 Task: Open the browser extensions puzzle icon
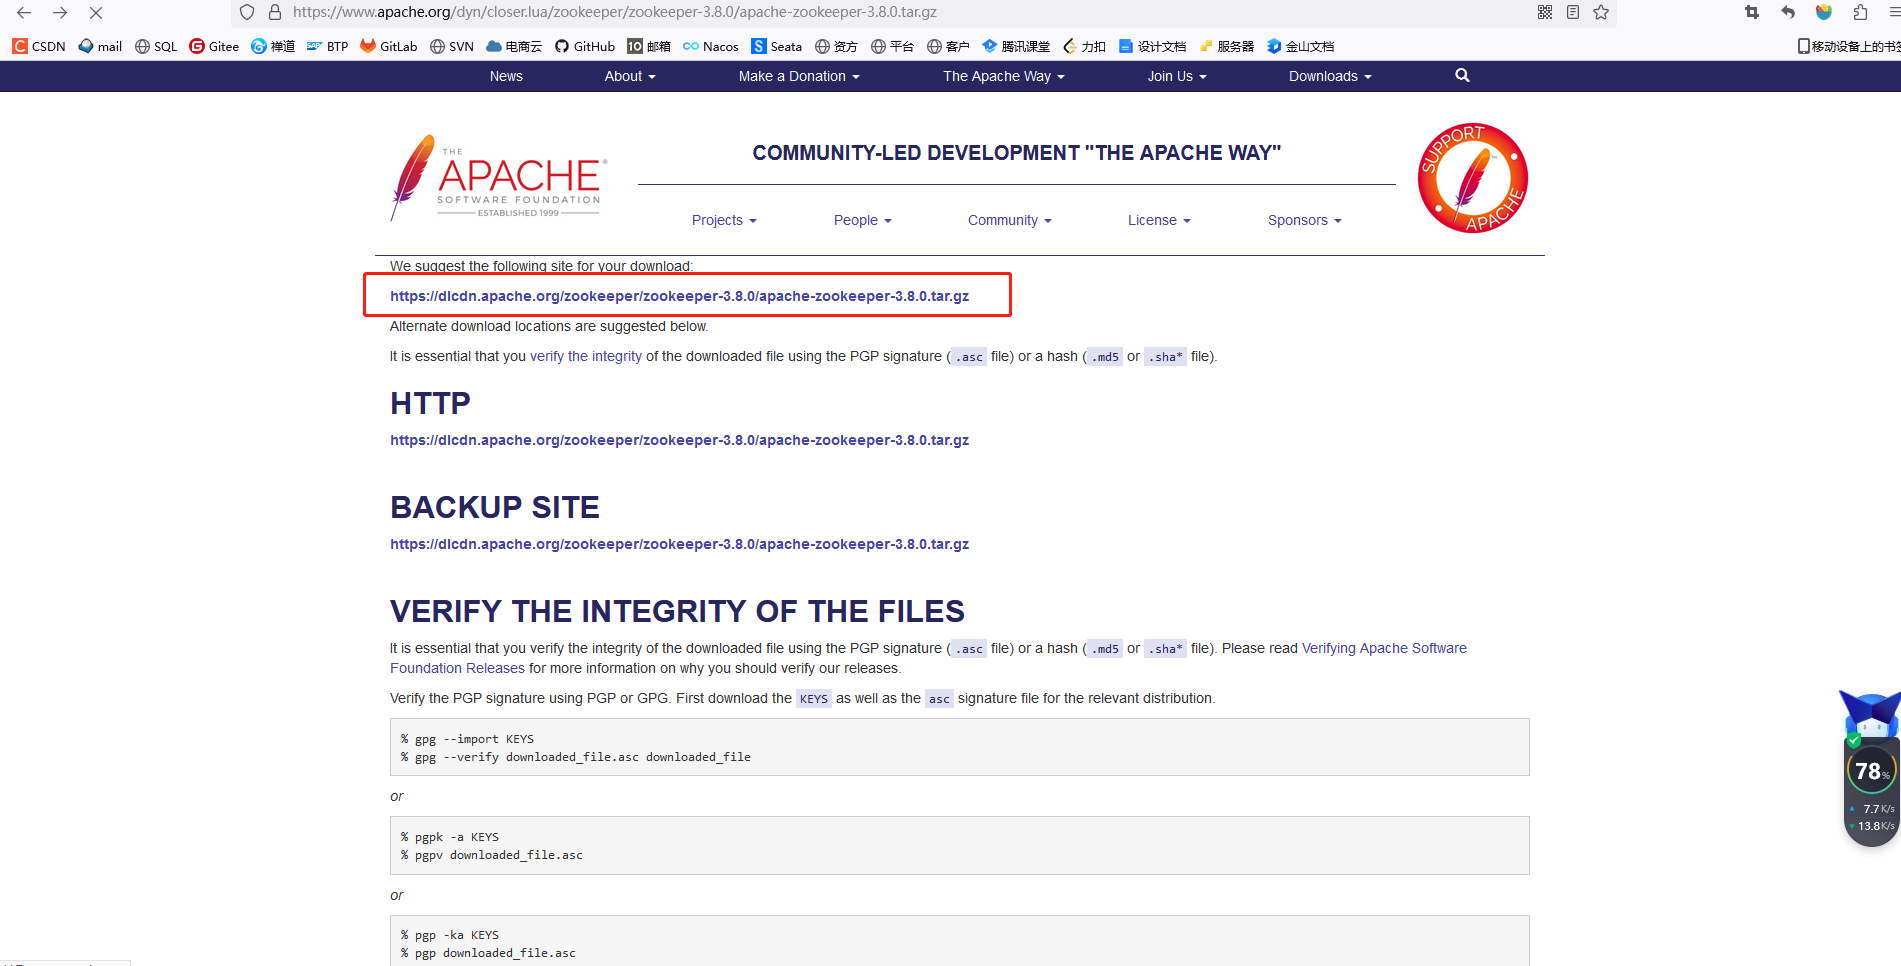[1860, 12]
